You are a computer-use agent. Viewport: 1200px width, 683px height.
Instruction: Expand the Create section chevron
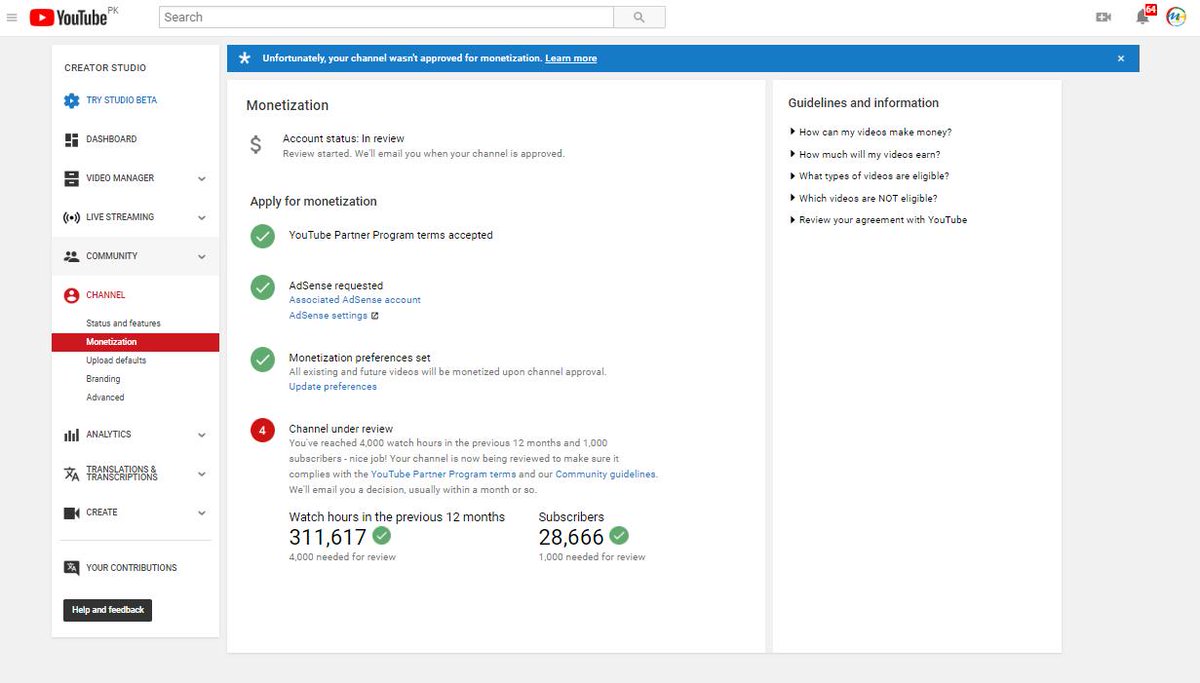click(202, 513)
